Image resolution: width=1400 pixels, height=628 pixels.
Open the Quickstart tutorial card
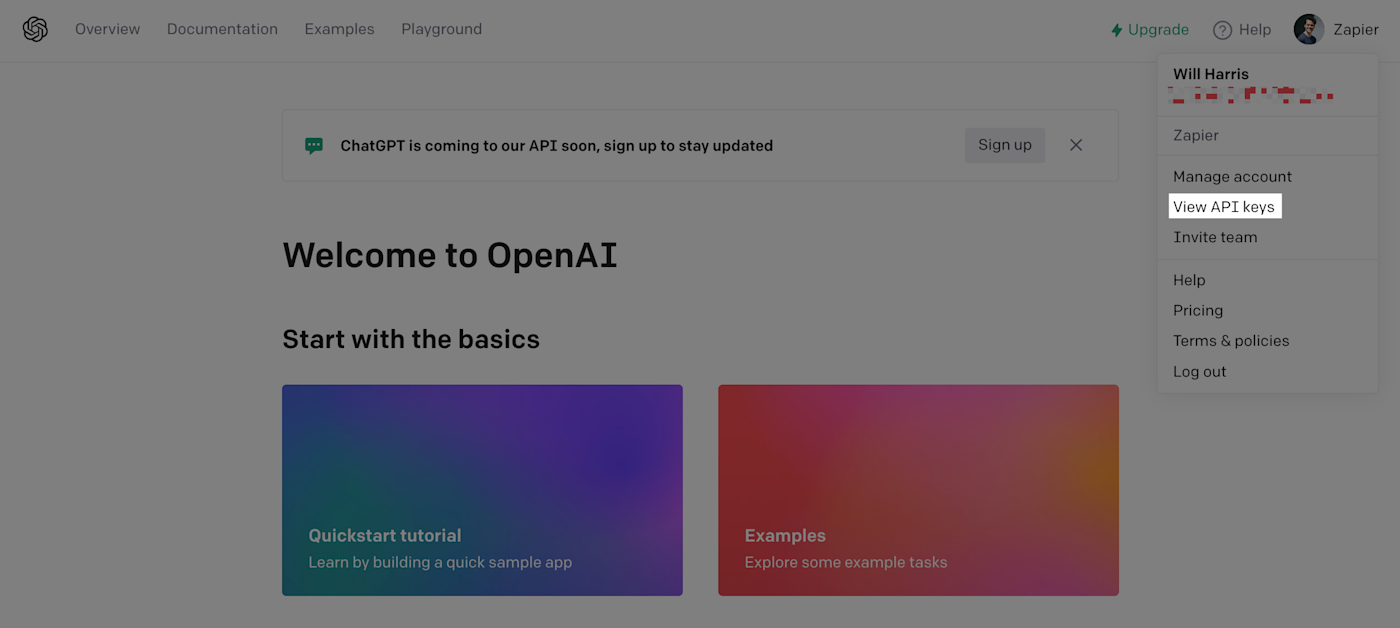coord(482,490)
